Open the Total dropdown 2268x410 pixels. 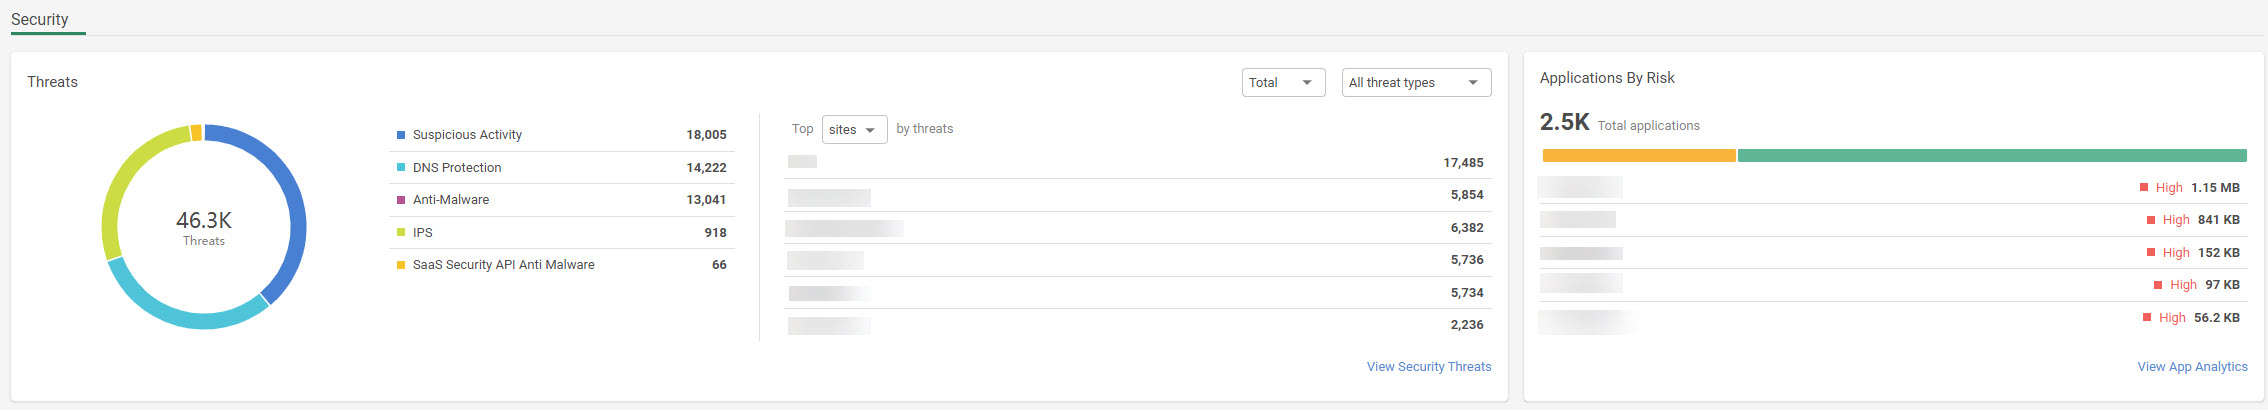click(1283, 83)
